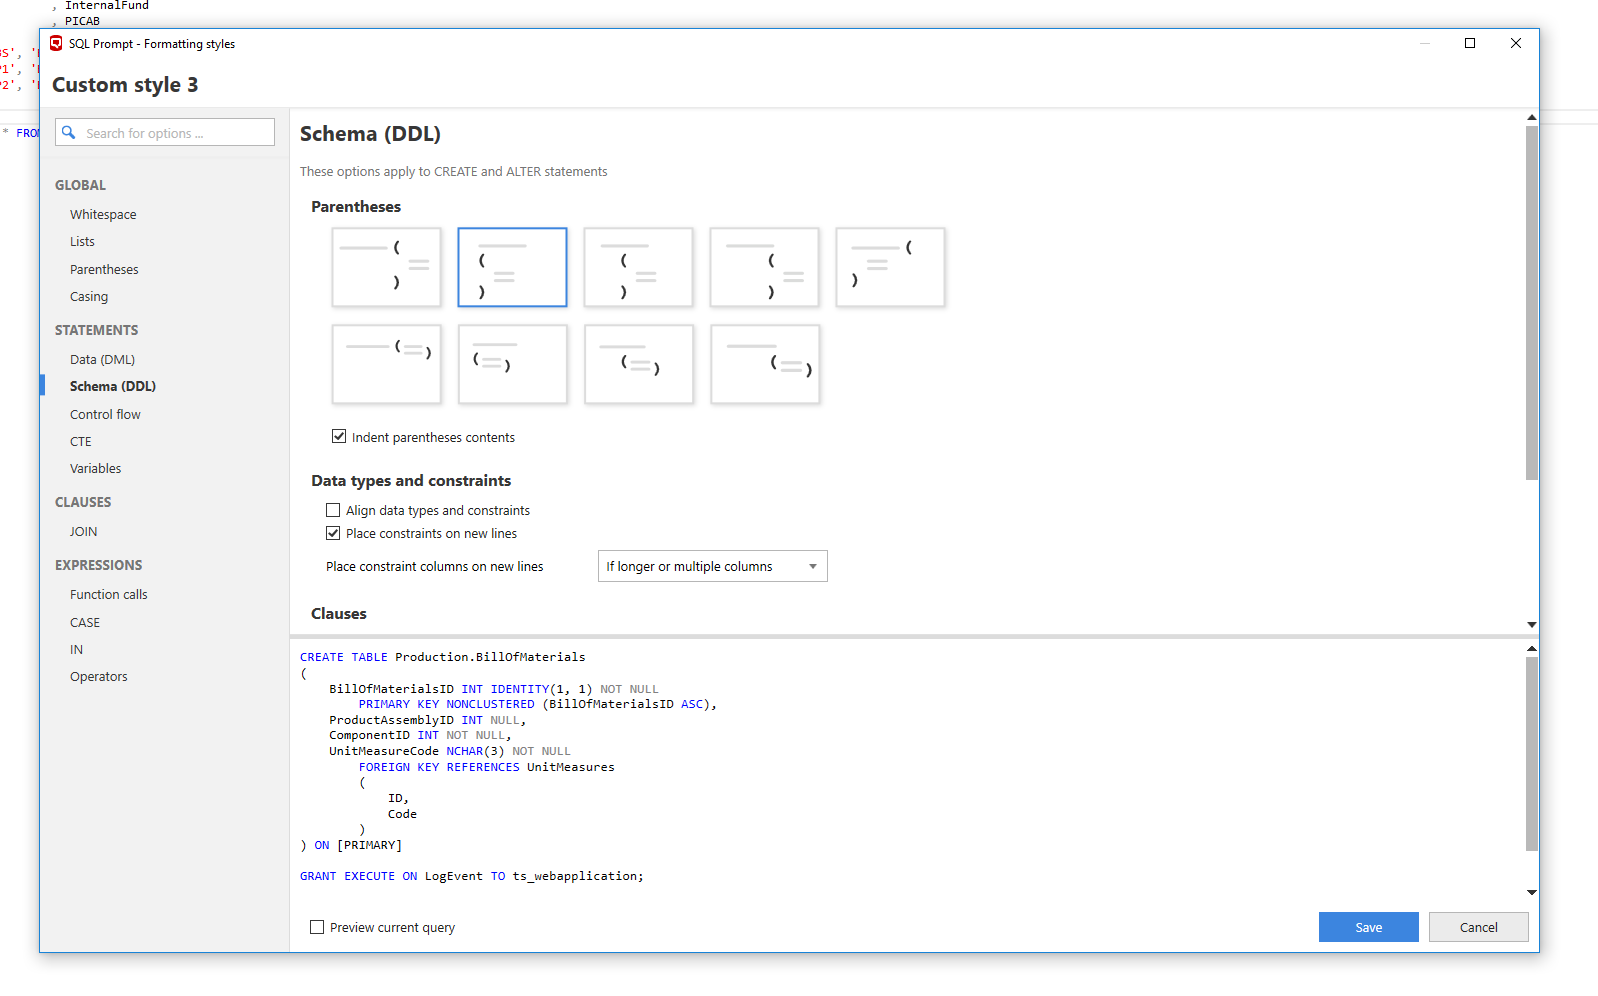This screenshot has width=1598, height=996.
Task: Open the constraint columns dropdown
Action: click(x=712, y=567)
